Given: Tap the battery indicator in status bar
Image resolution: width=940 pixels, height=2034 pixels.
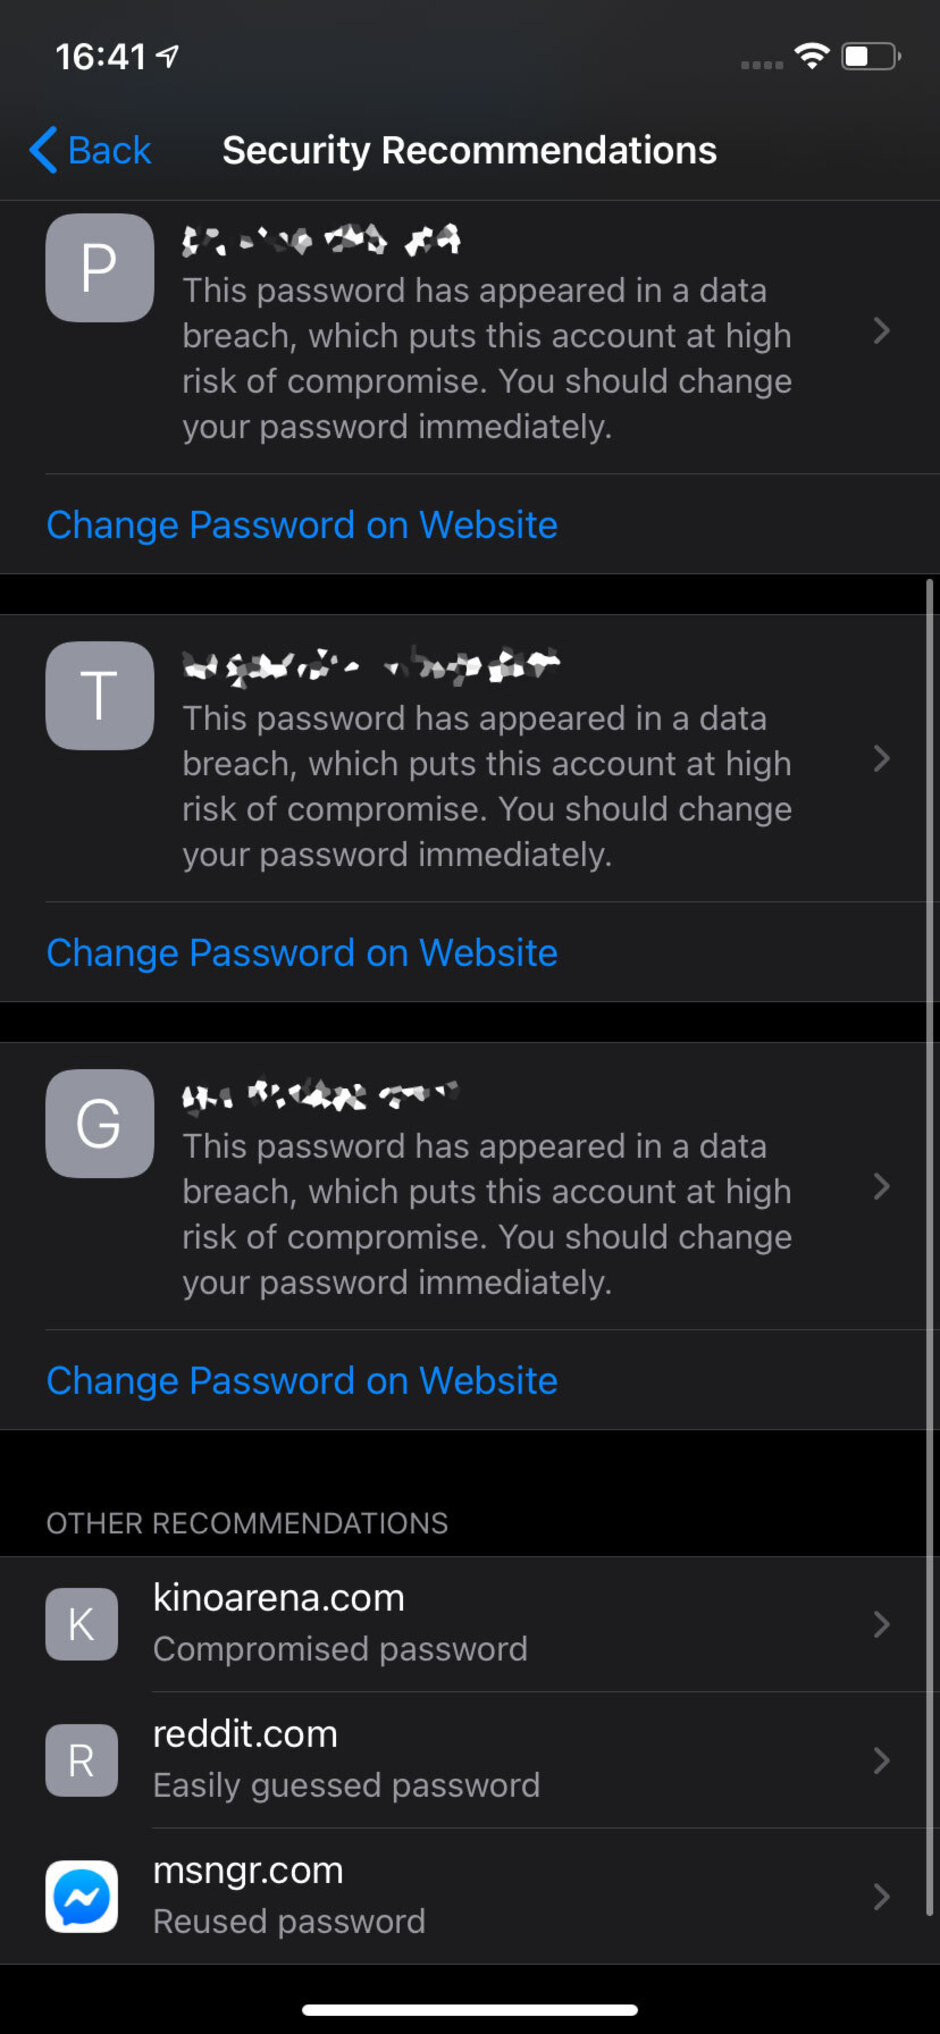Looking at the screenshot, I should pyautogui.click(x=871, y=56).
